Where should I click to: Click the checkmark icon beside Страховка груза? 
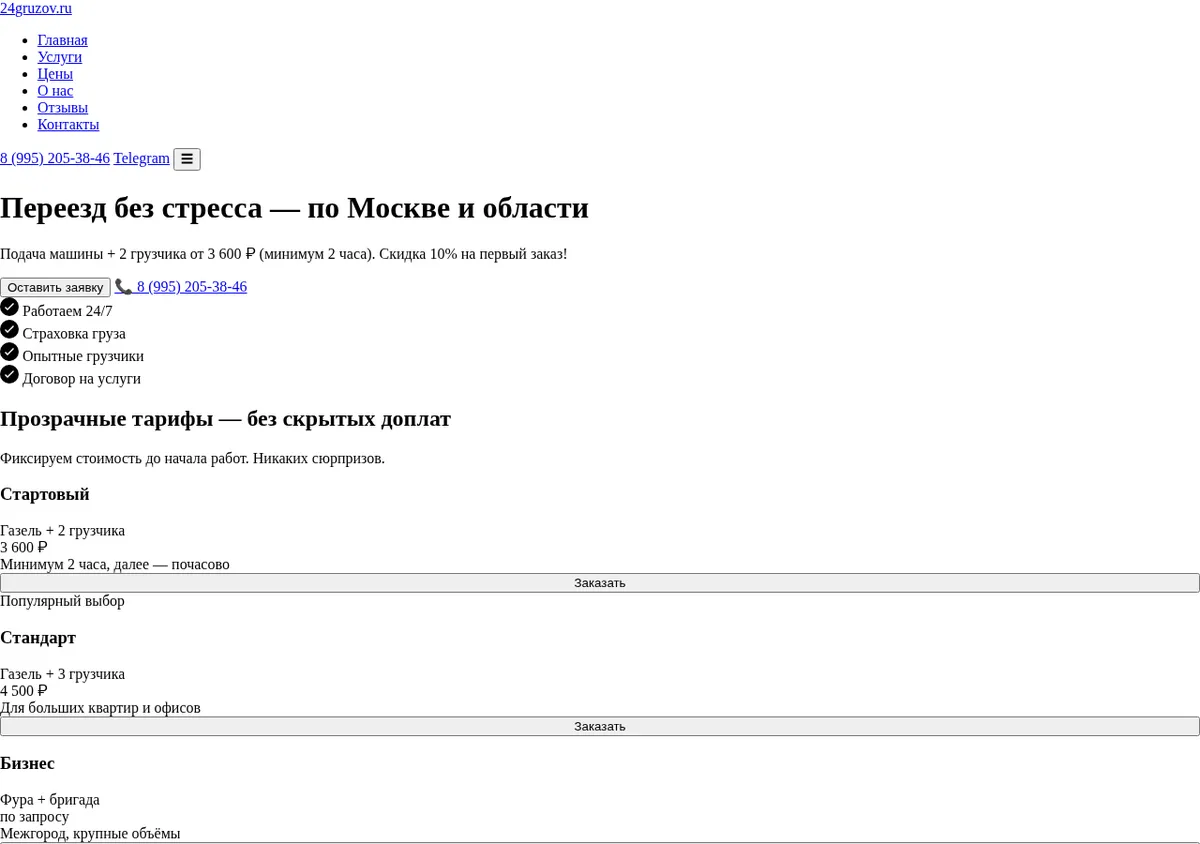click(10, 329)
